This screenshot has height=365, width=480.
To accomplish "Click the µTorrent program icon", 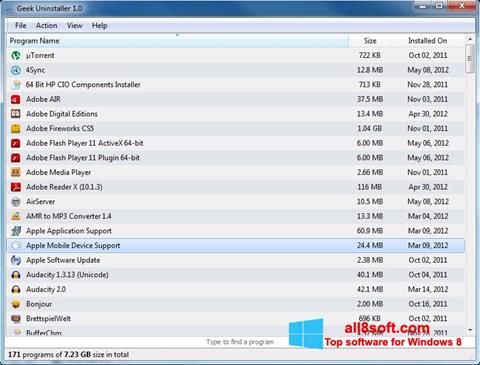I will 16,55.
